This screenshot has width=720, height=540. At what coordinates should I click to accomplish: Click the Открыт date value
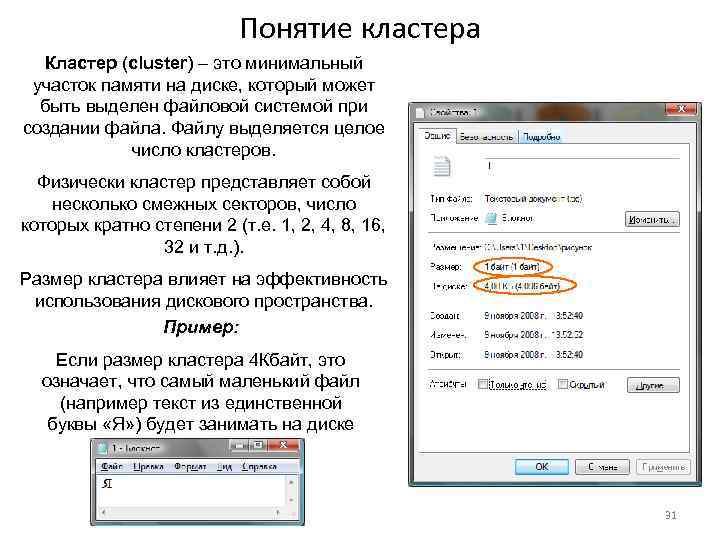tap(533, 354)
